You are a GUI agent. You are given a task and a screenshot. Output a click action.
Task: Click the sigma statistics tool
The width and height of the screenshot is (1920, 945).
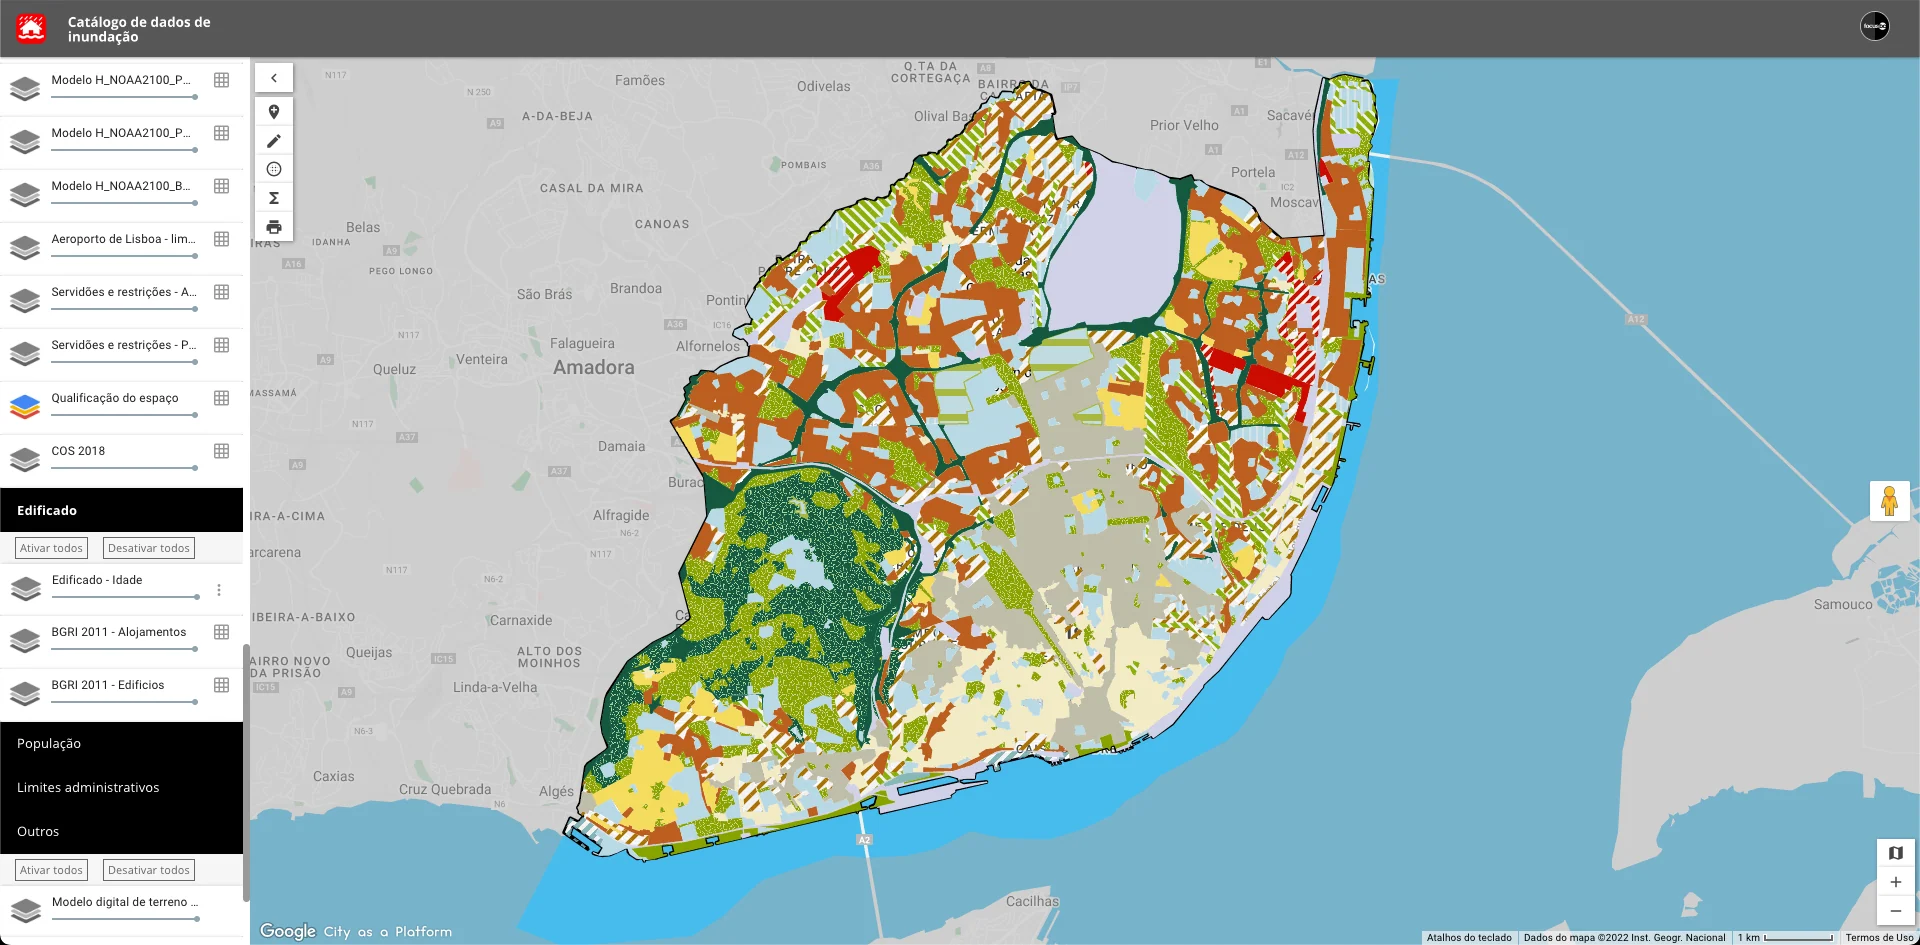pos(274,197)
